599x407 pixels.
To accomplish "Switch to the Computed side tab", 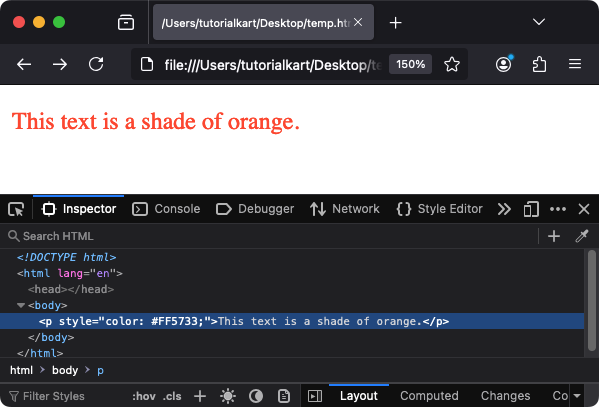I will [x=429, y=396].
